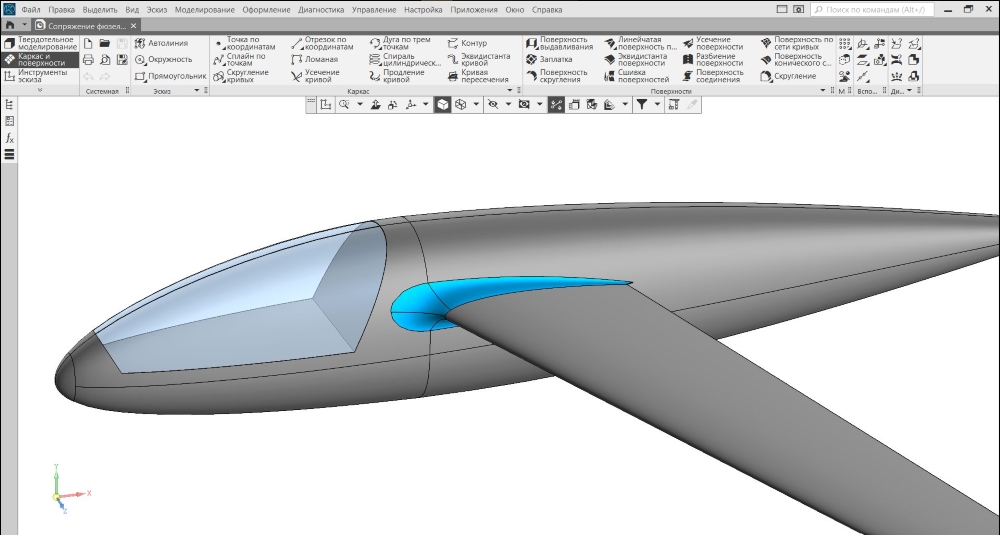Open hide elements dropdown arrow
This screenshot has width=1000, height=535.
coord(508,105)
